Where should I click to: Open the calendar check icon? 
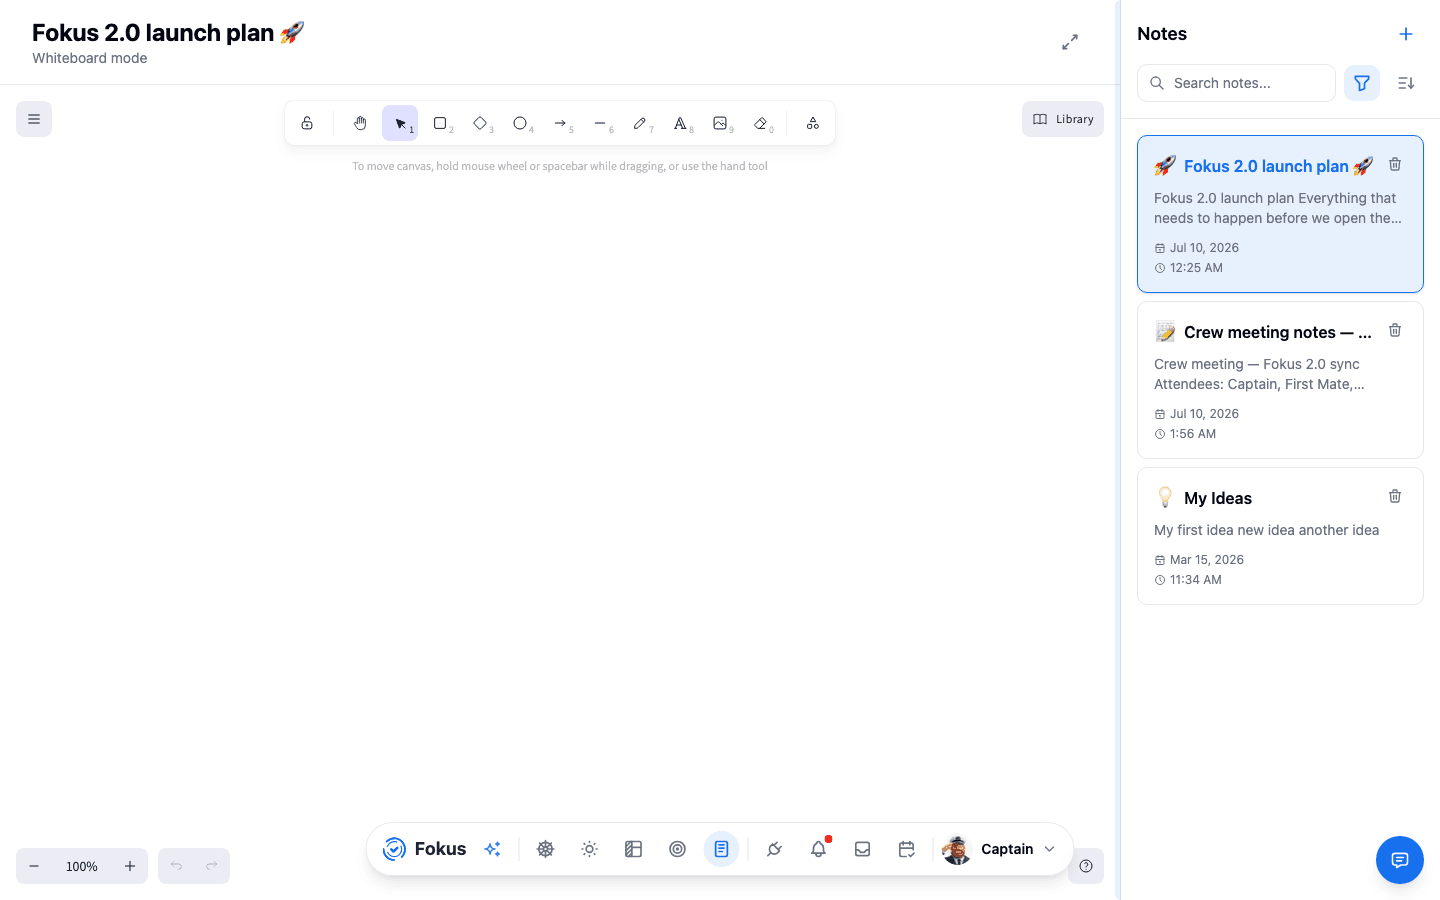pyautogui.click(x=907, y=849)
